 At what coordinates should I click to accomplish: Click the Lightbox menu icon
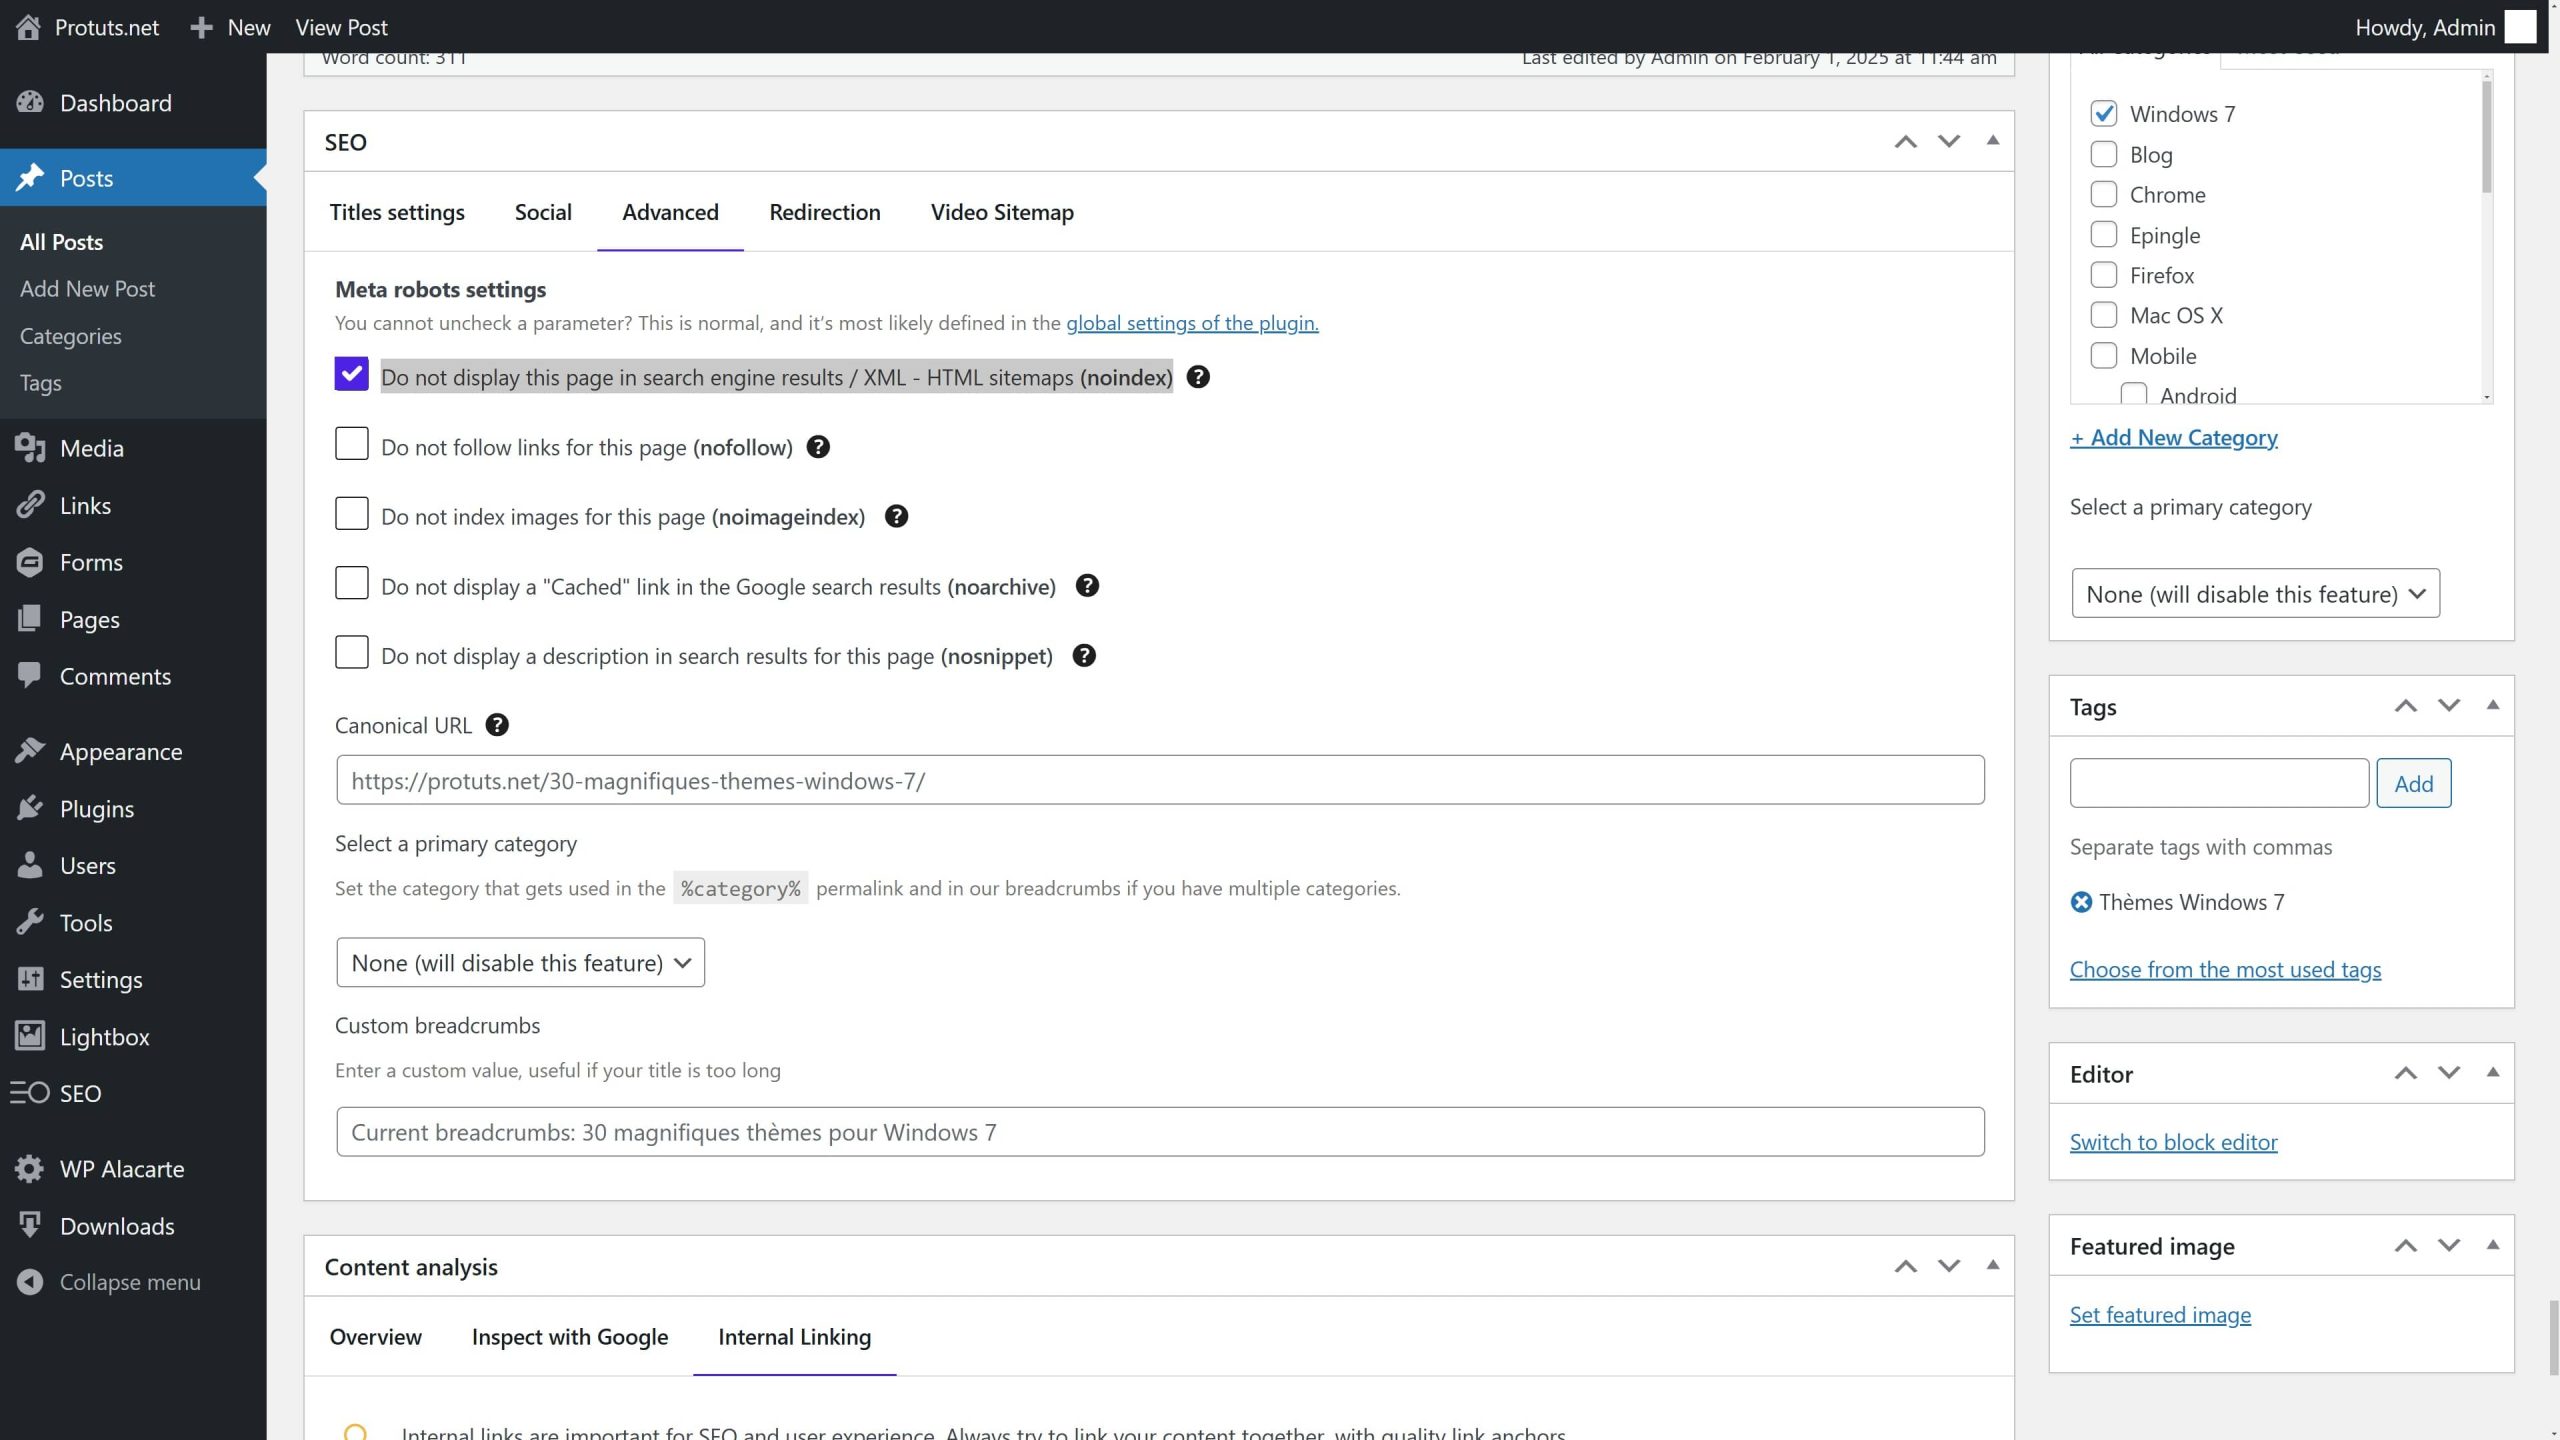[x=30, y=1036]
